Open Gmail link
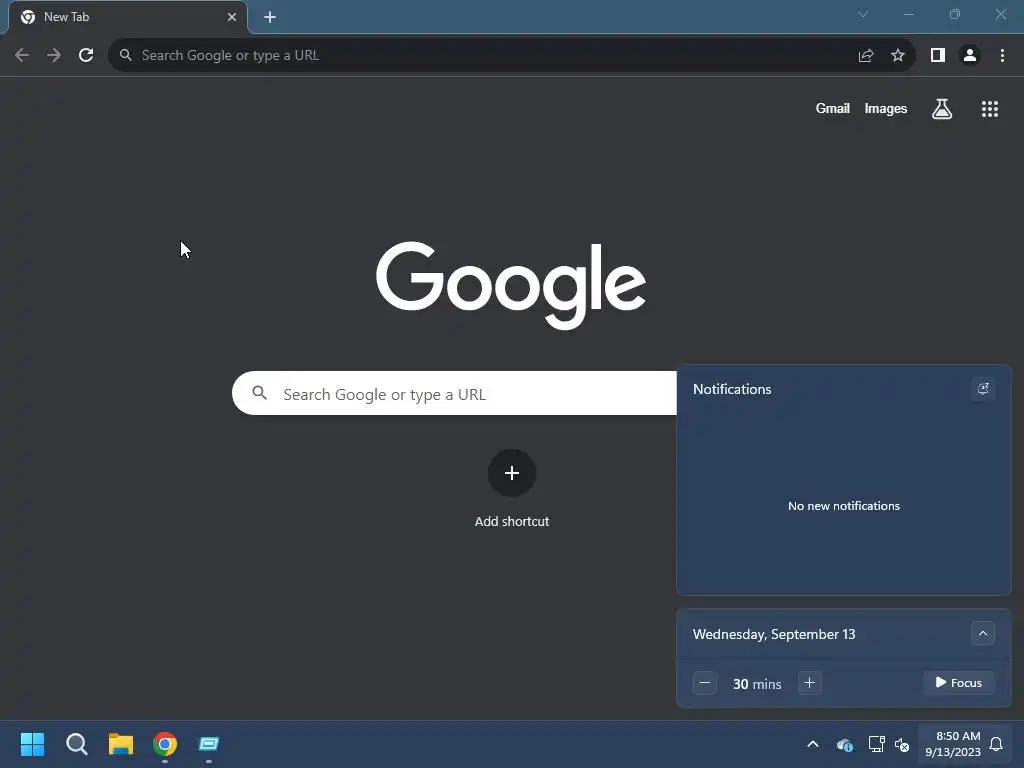The height and width of the screenshot is (768, 1024). [x=833, y=108]
